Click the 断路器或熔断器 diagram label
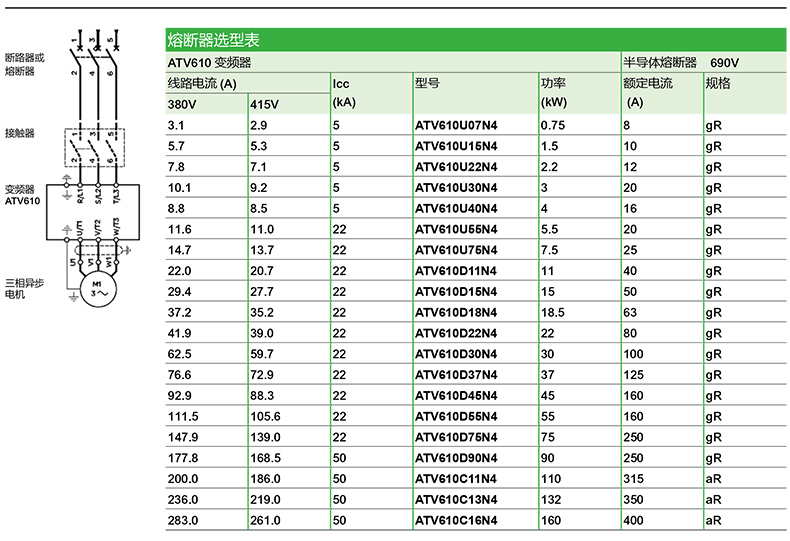This screenshot has width=790, height=541. 25,64
